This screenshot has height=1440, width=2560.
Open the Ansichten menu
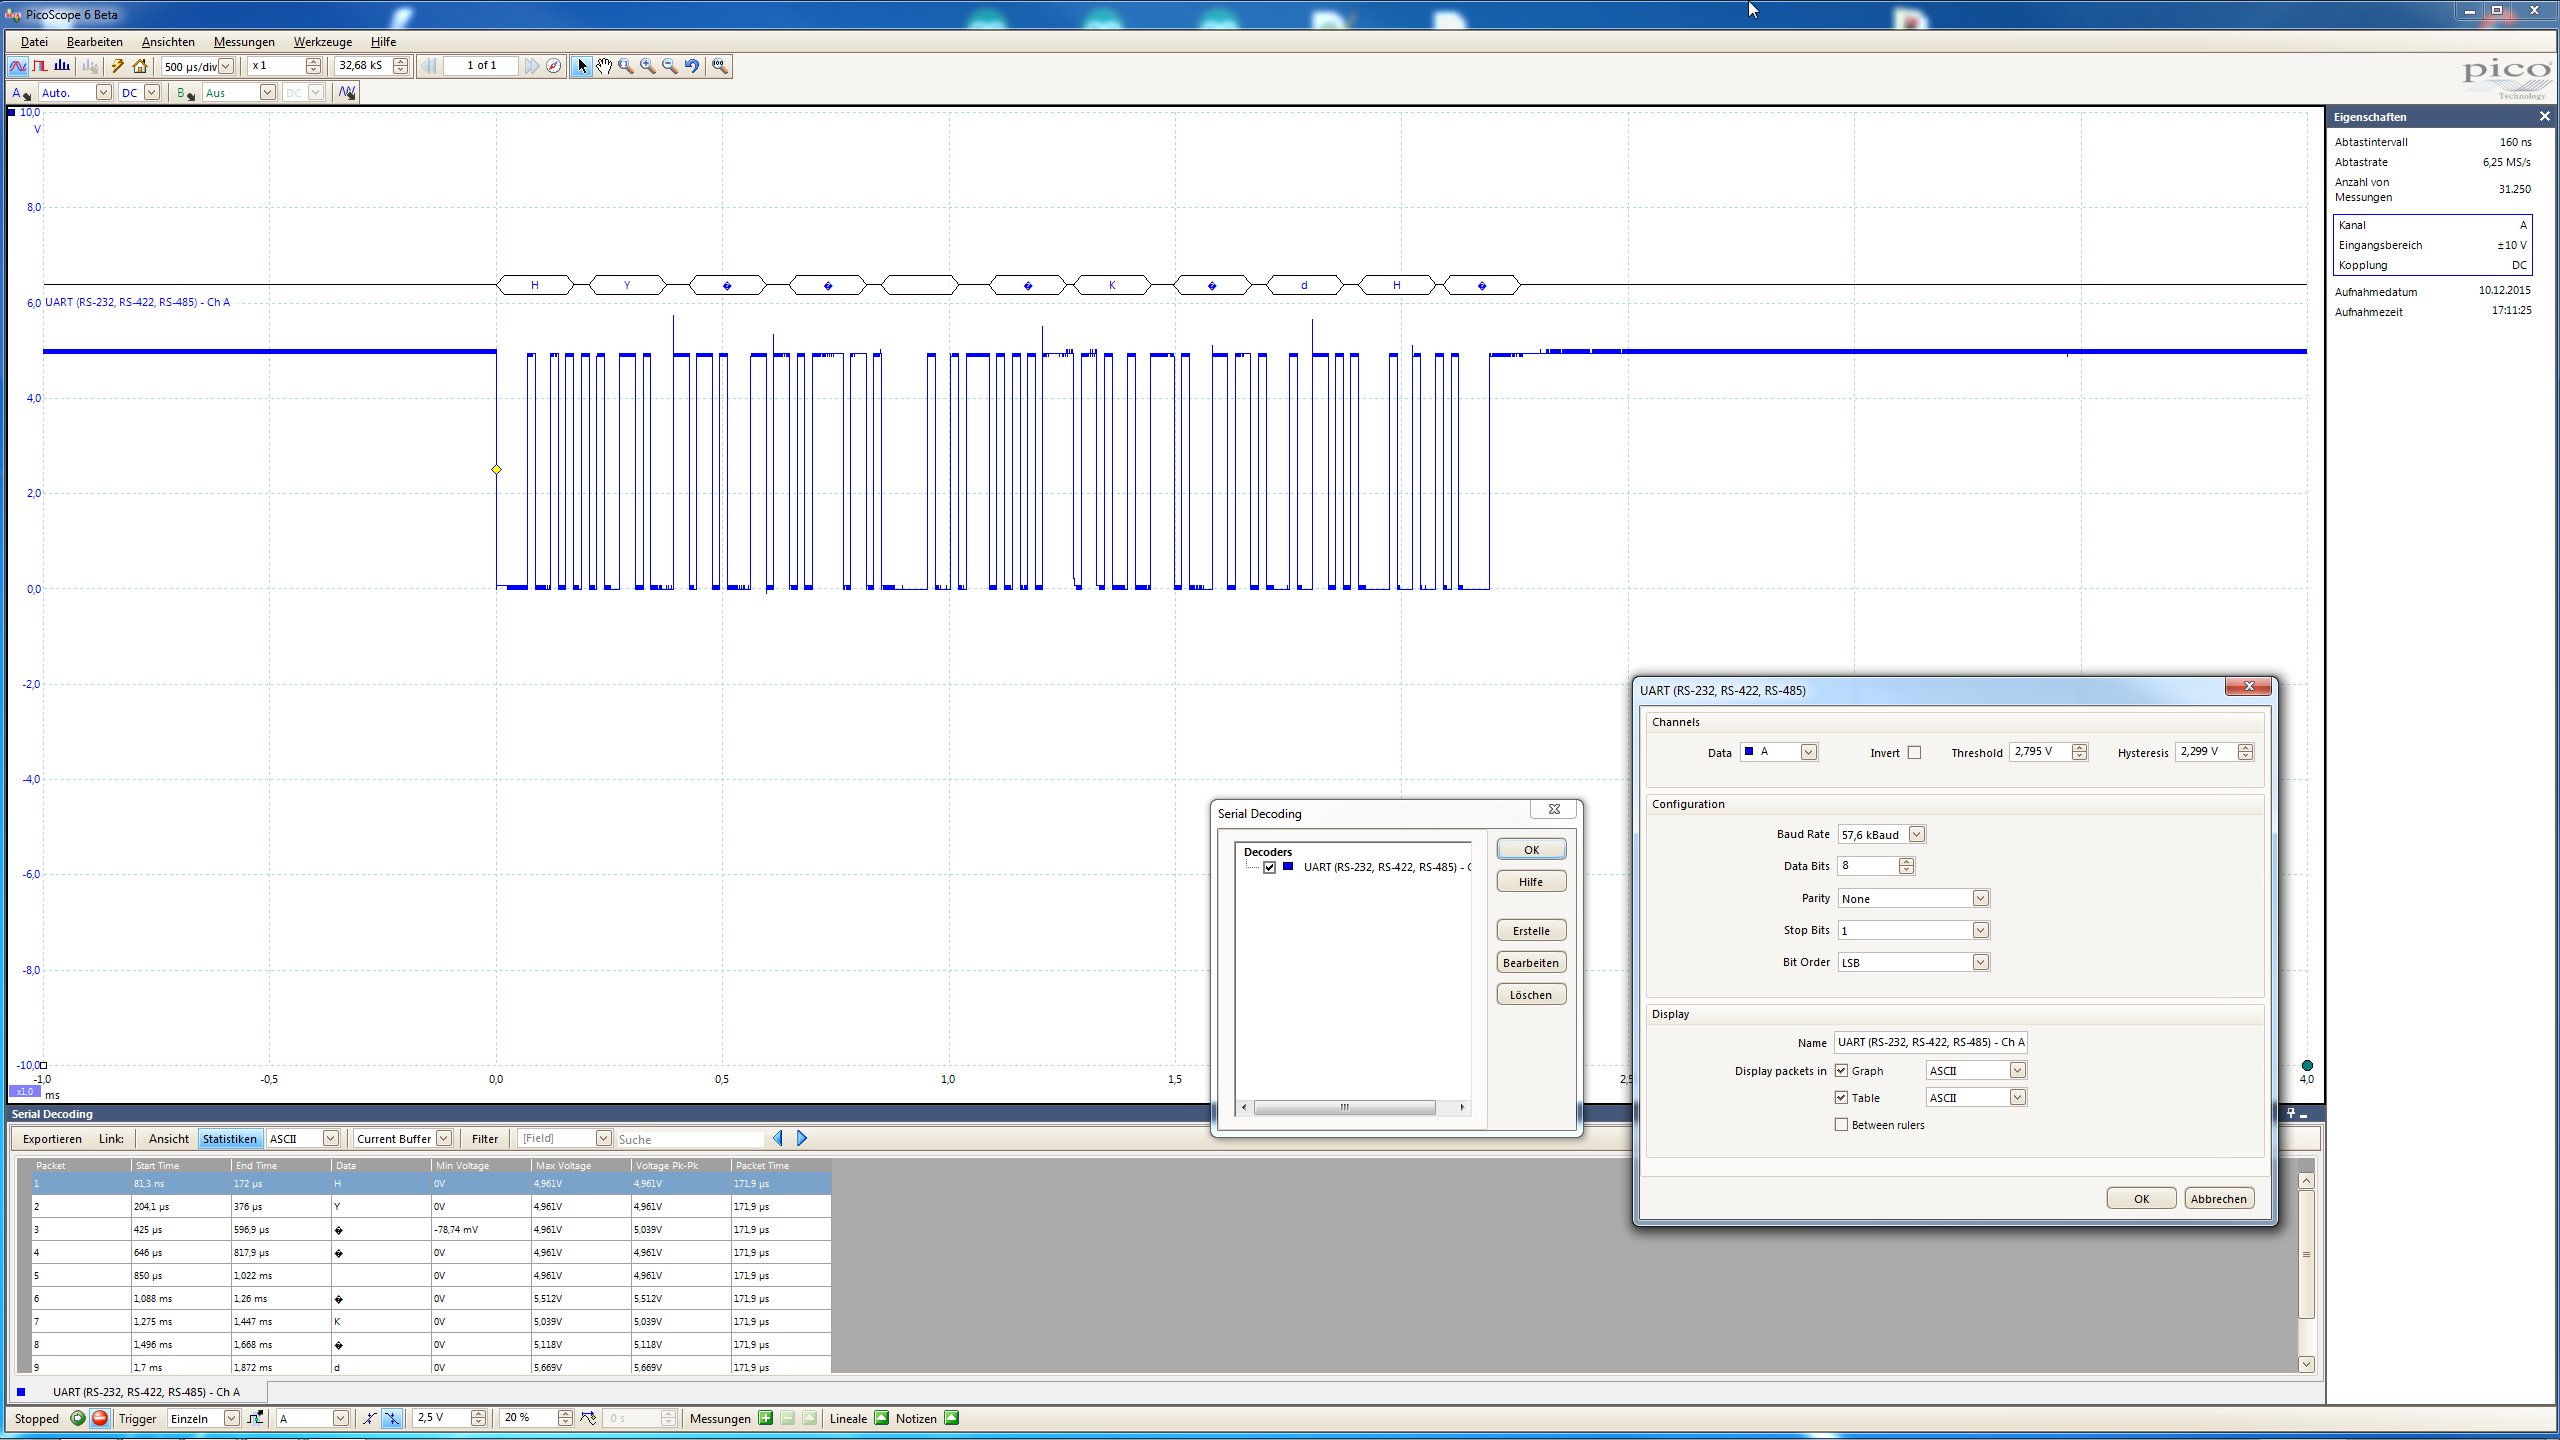(x=168, y=42)
